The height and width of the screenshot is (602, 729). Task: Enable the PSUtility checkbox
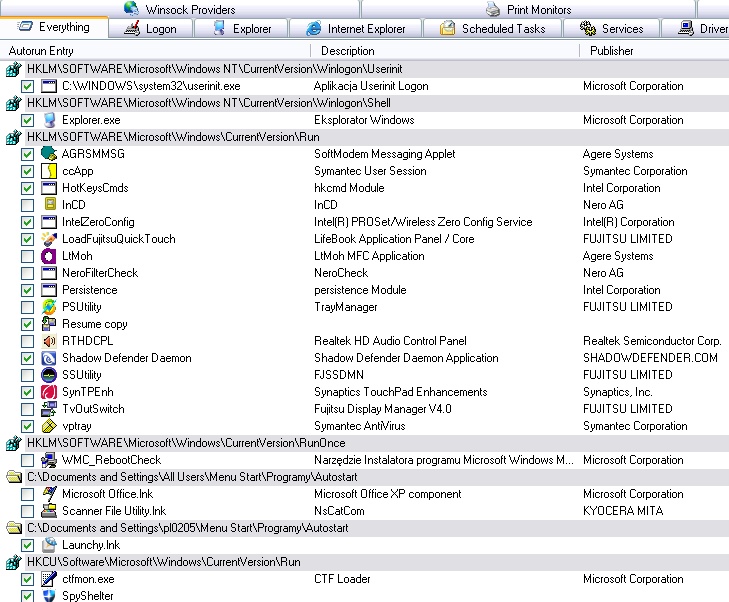[x=27, y=307]
